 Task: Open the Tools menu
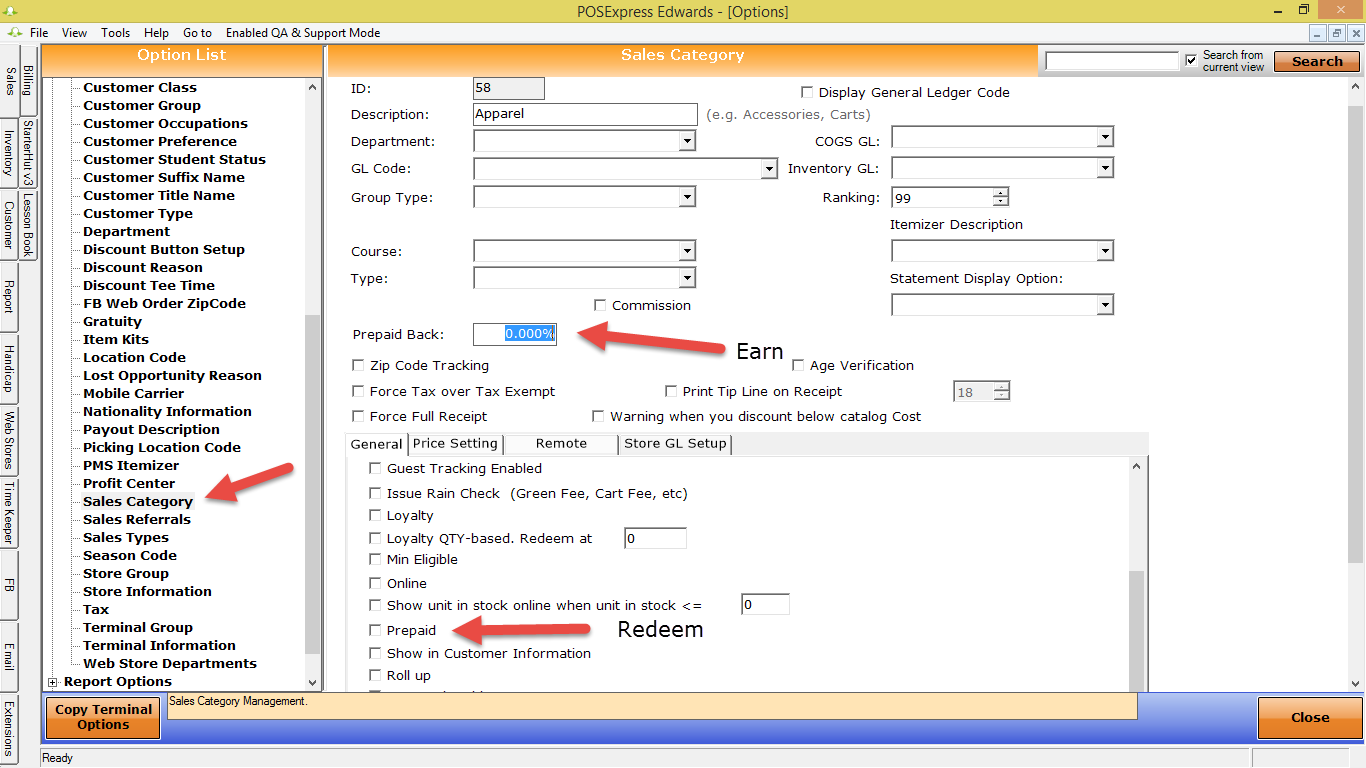[x=116, y=33]
